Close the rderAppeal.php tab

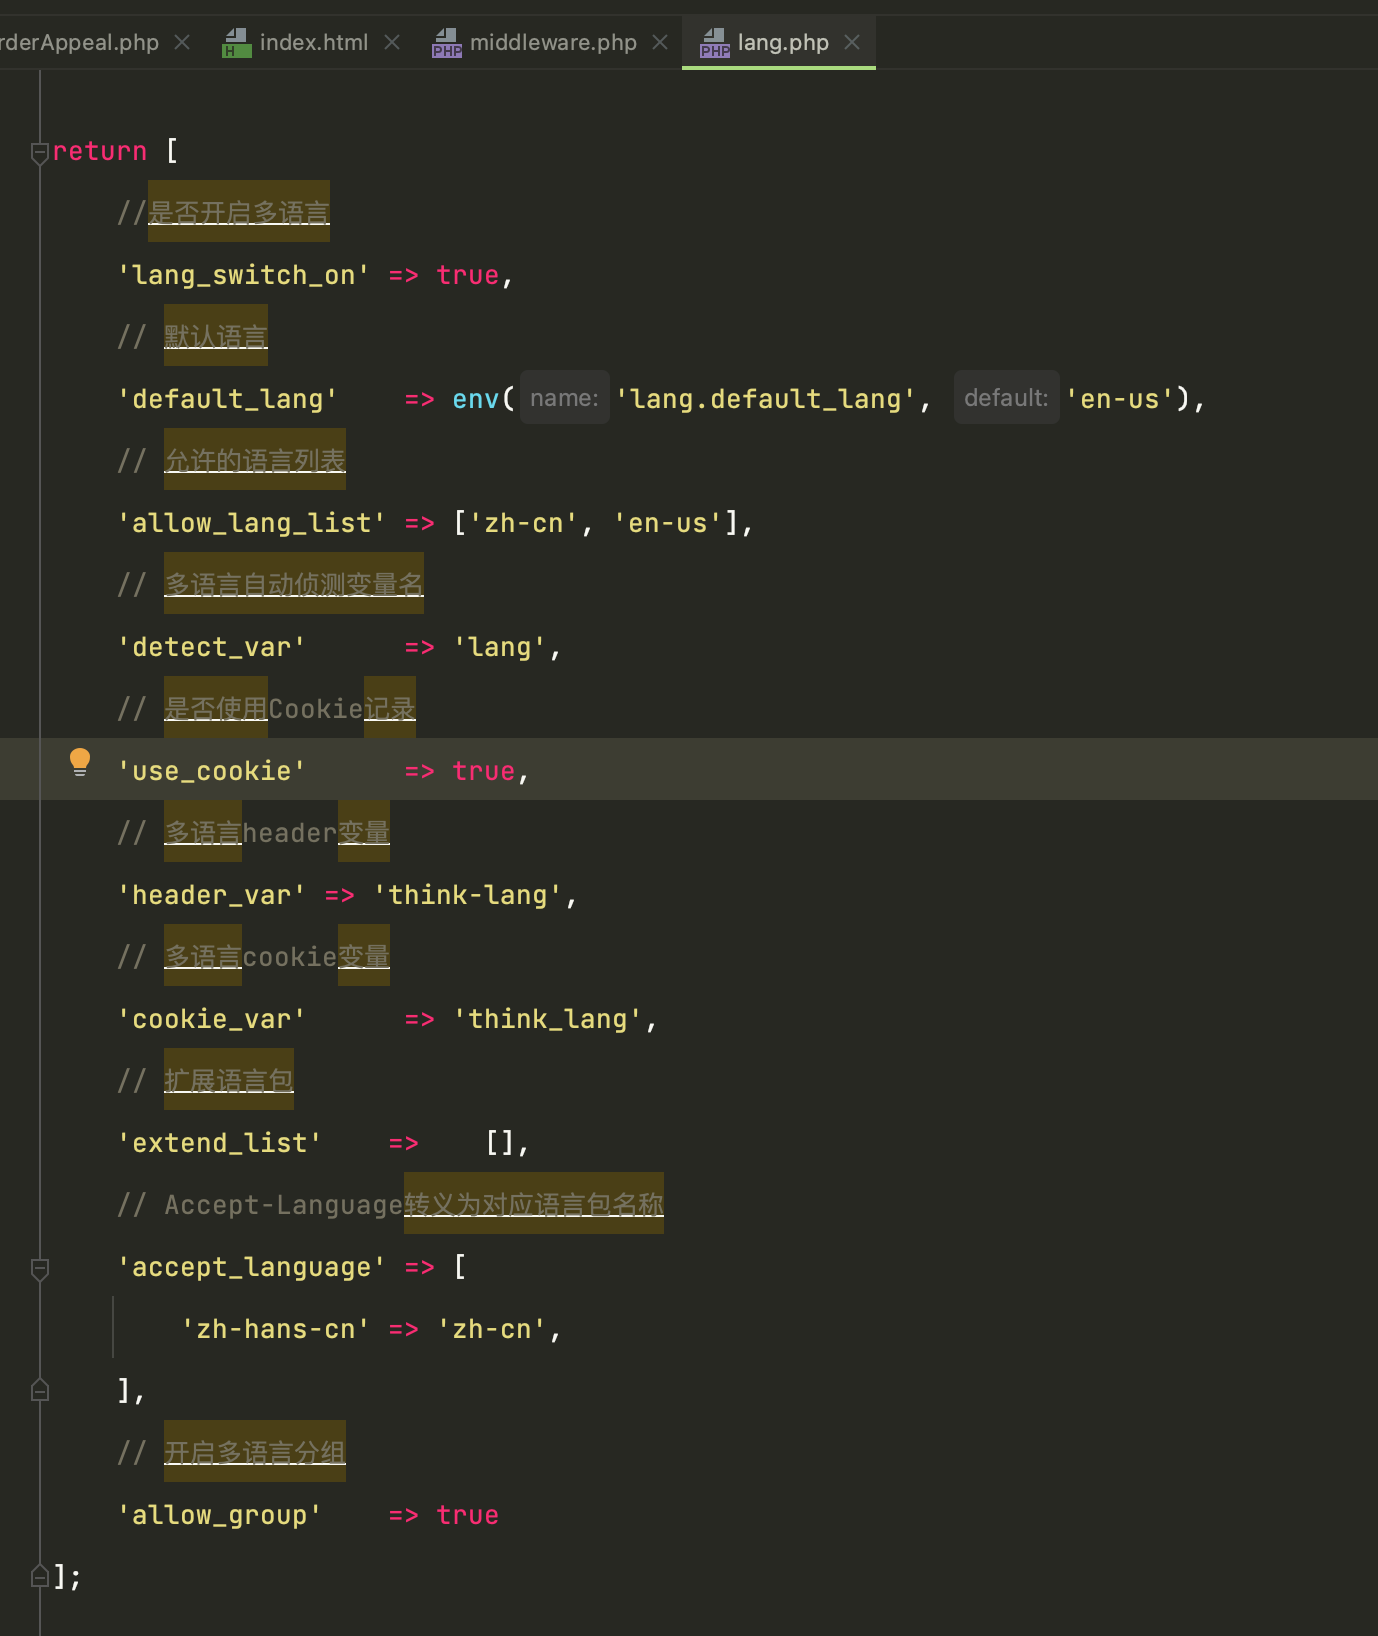(182, 42)
